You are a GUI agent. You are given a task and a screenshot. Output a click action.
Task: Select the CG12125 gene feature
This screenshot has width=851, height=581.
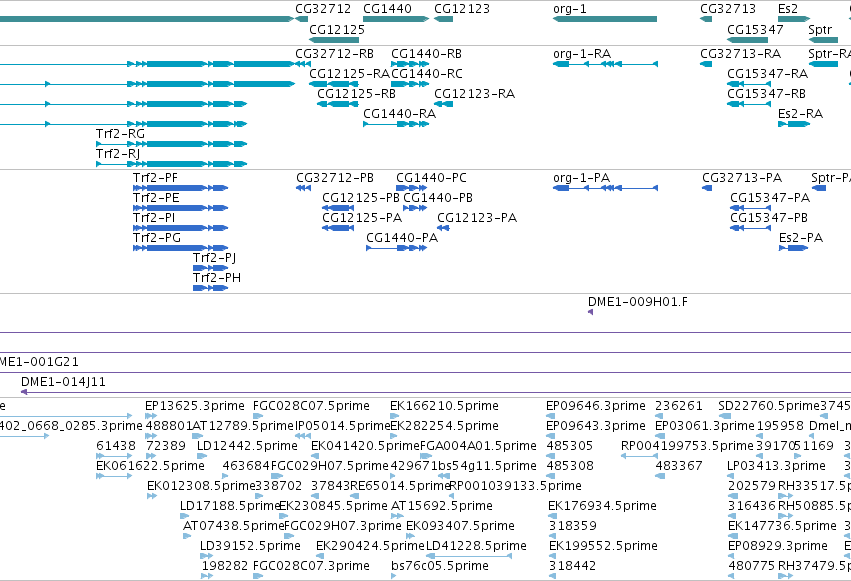pyautogui.click(x=334, y=40)
